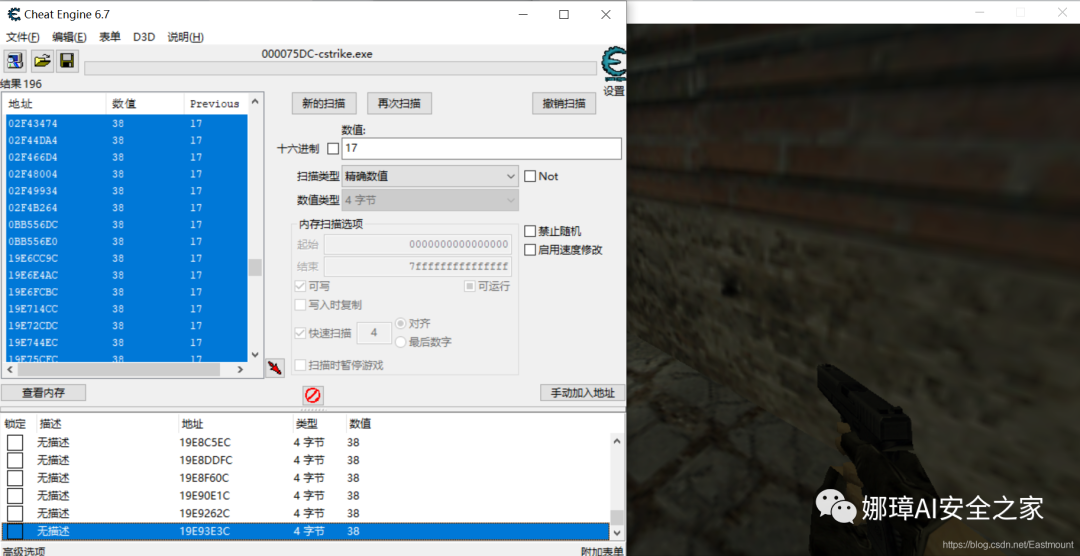Screen dimensions: 1080x556
Task: Open the 扫描类型 精确数值 dropdown
Action: [x=430, y=176]
